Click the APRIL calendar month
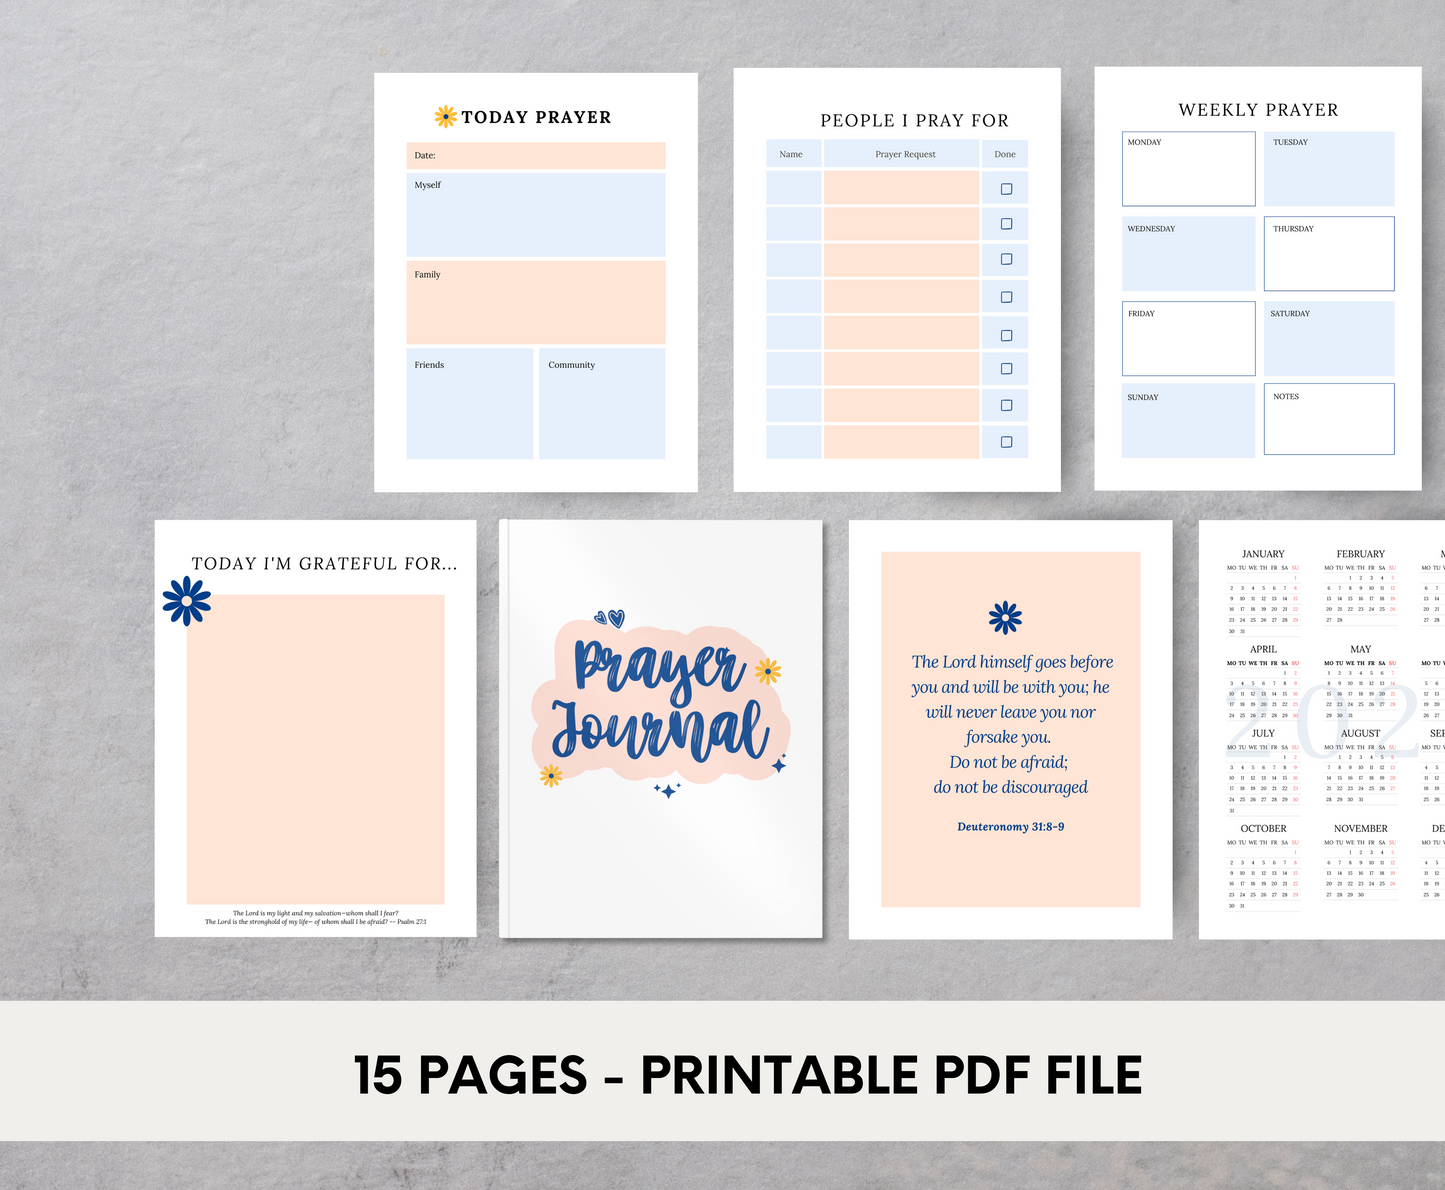Viewport: 1445px width, 1190px height. 1263,682
